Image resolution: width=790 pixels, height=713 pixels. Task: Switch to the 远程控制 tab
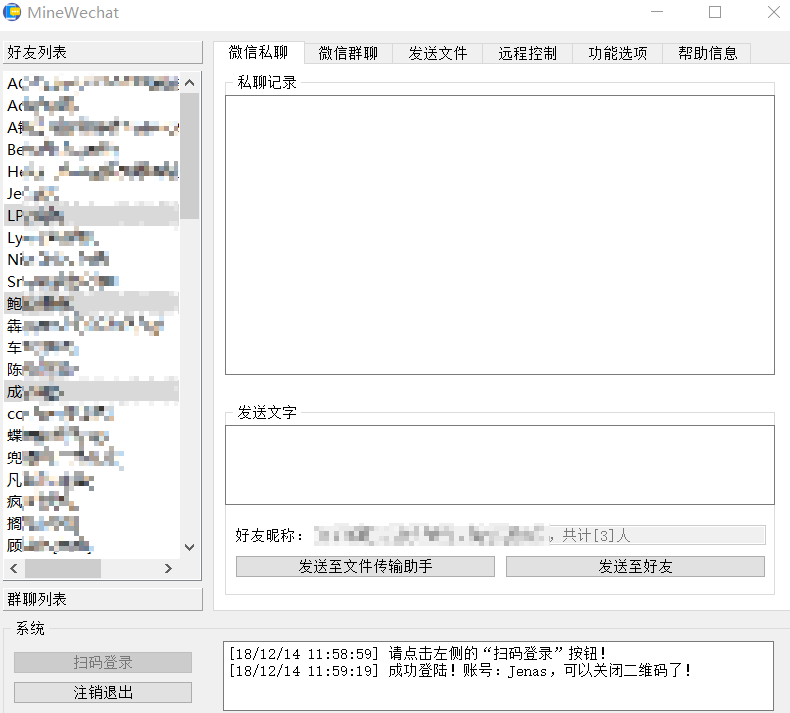528,53
